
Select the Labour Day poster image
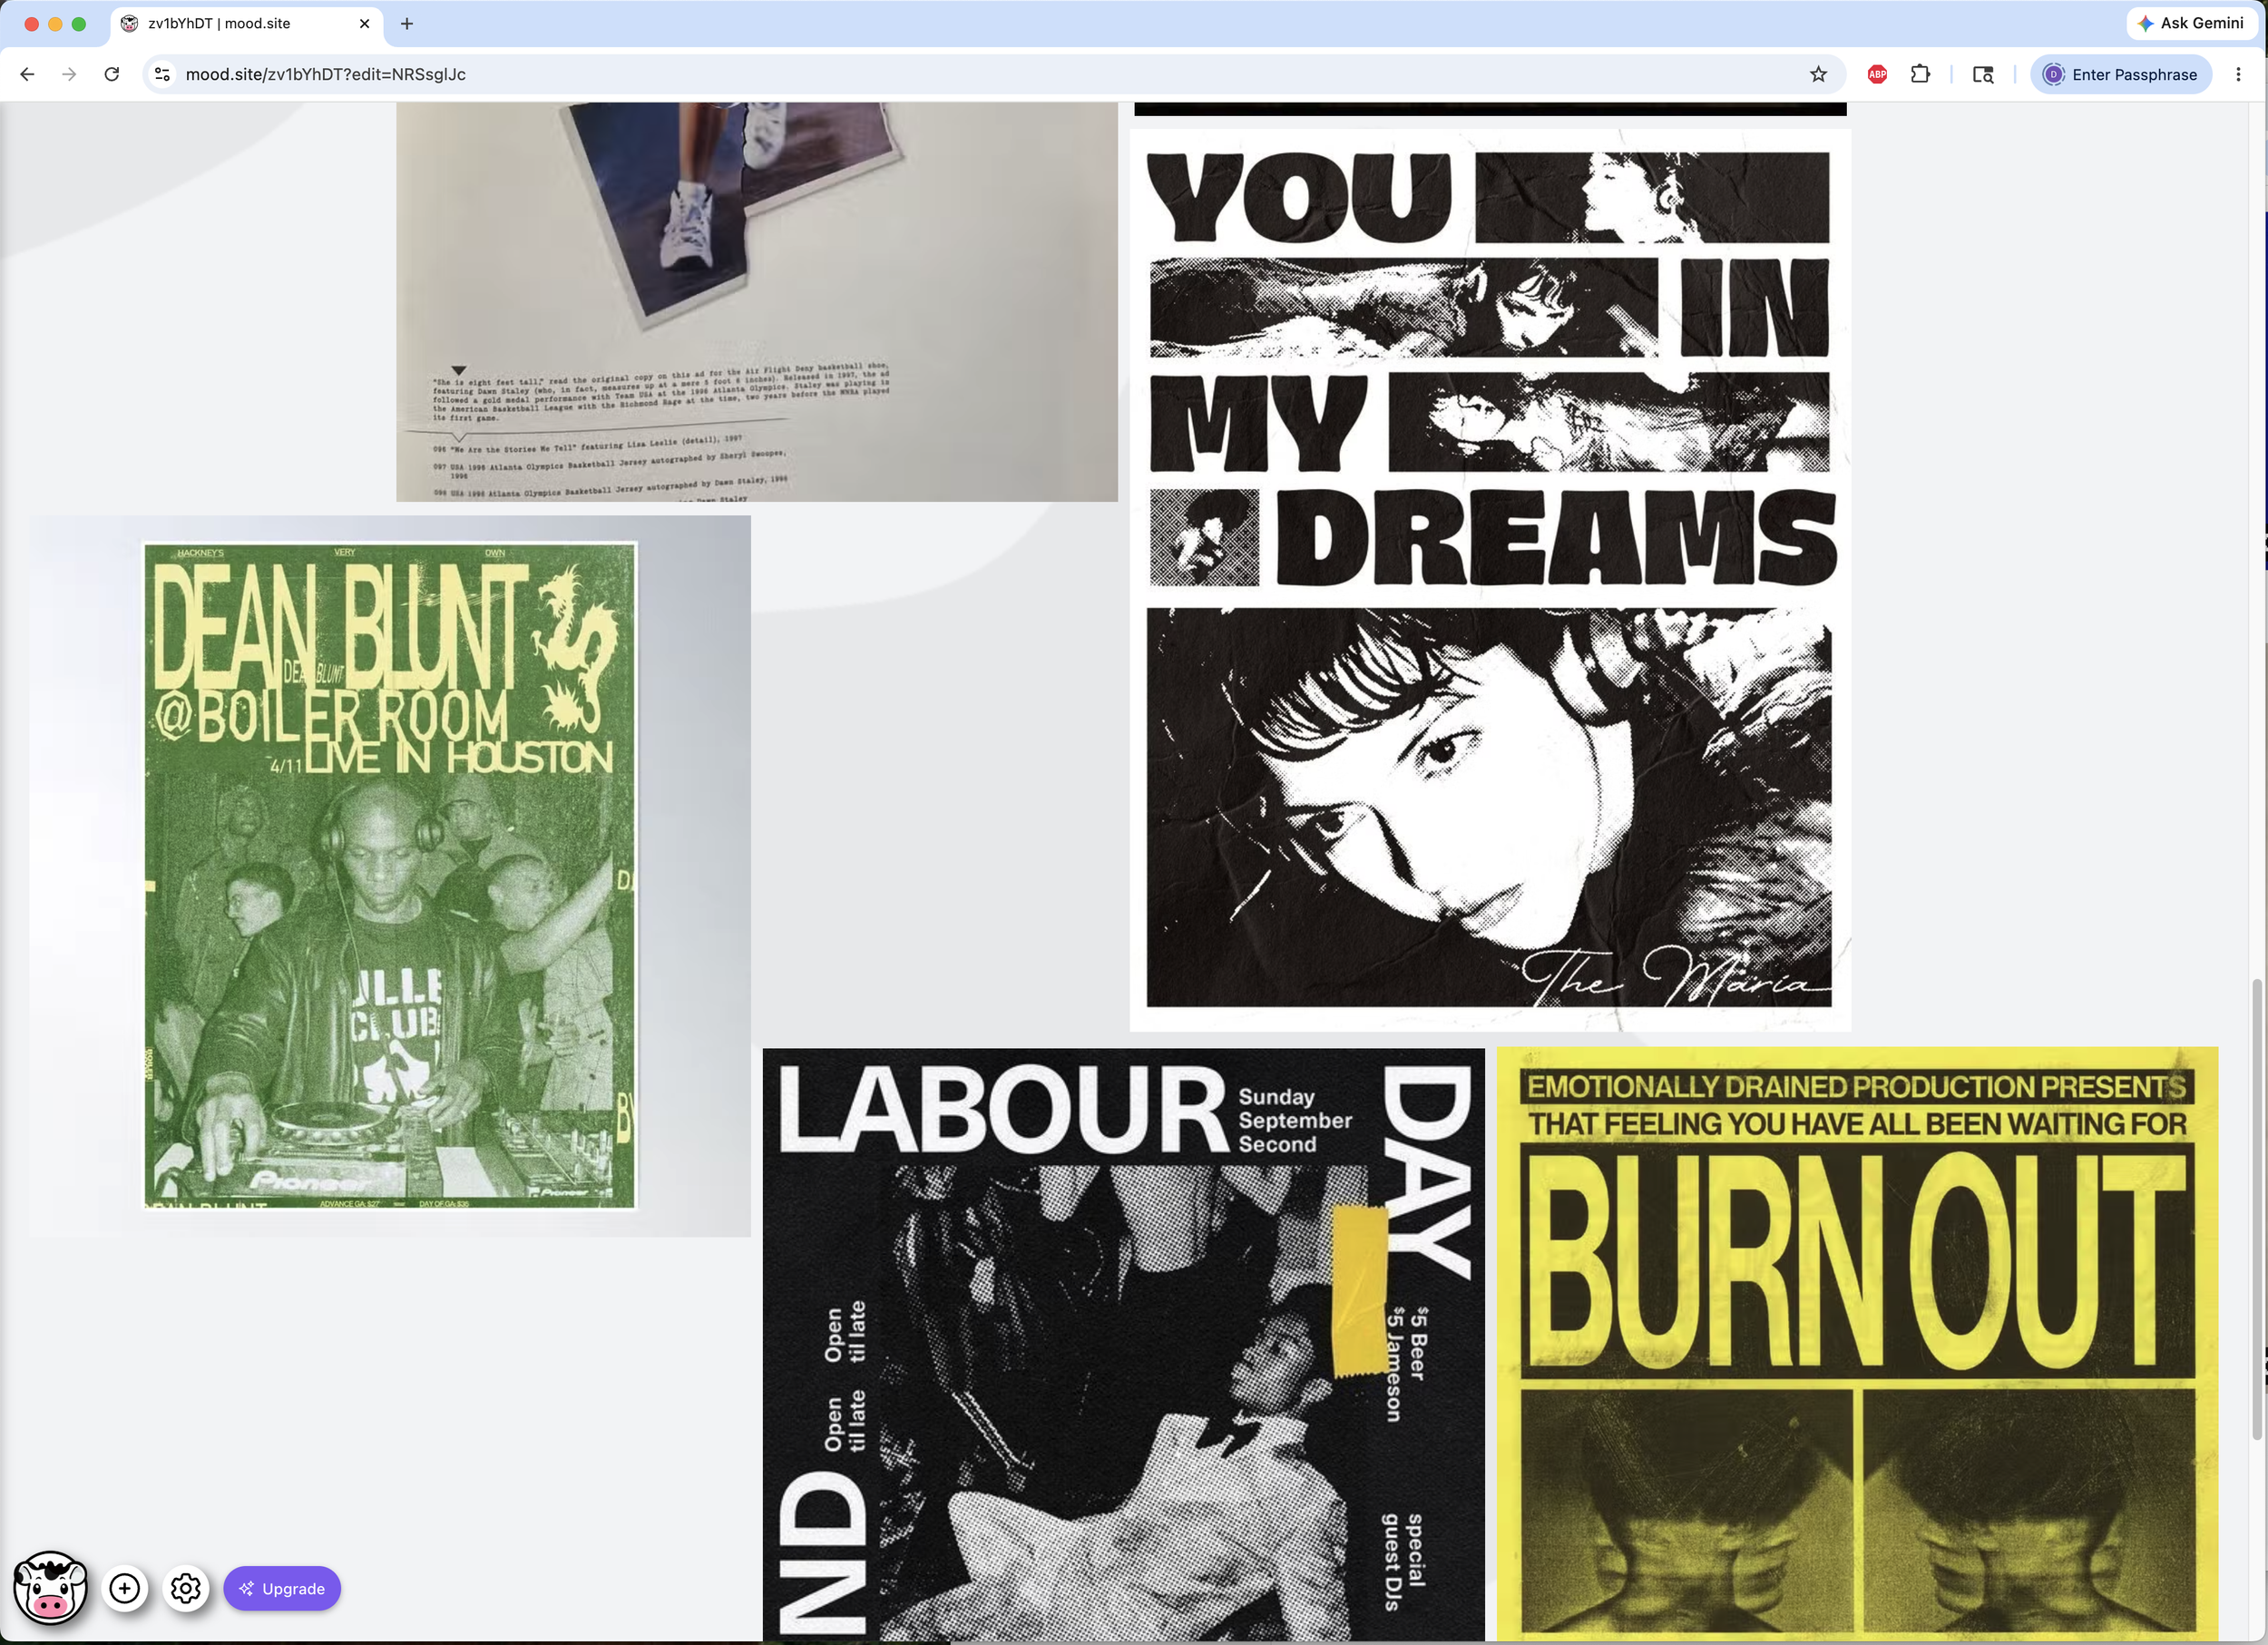(x=1124, y=1344)
